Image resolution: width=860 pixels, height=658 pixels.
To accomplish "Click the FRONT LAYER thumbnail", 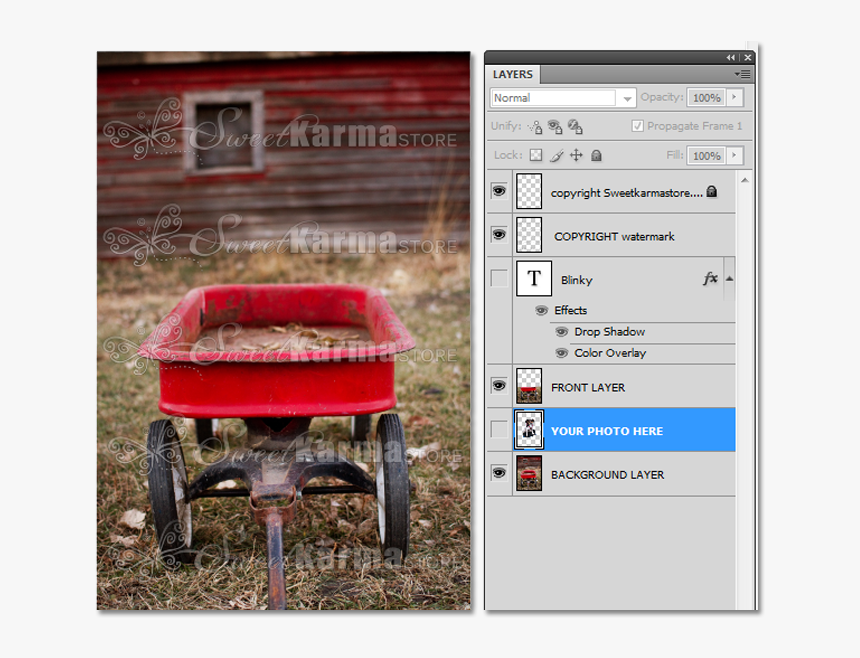I will click(x=529, y=386).
